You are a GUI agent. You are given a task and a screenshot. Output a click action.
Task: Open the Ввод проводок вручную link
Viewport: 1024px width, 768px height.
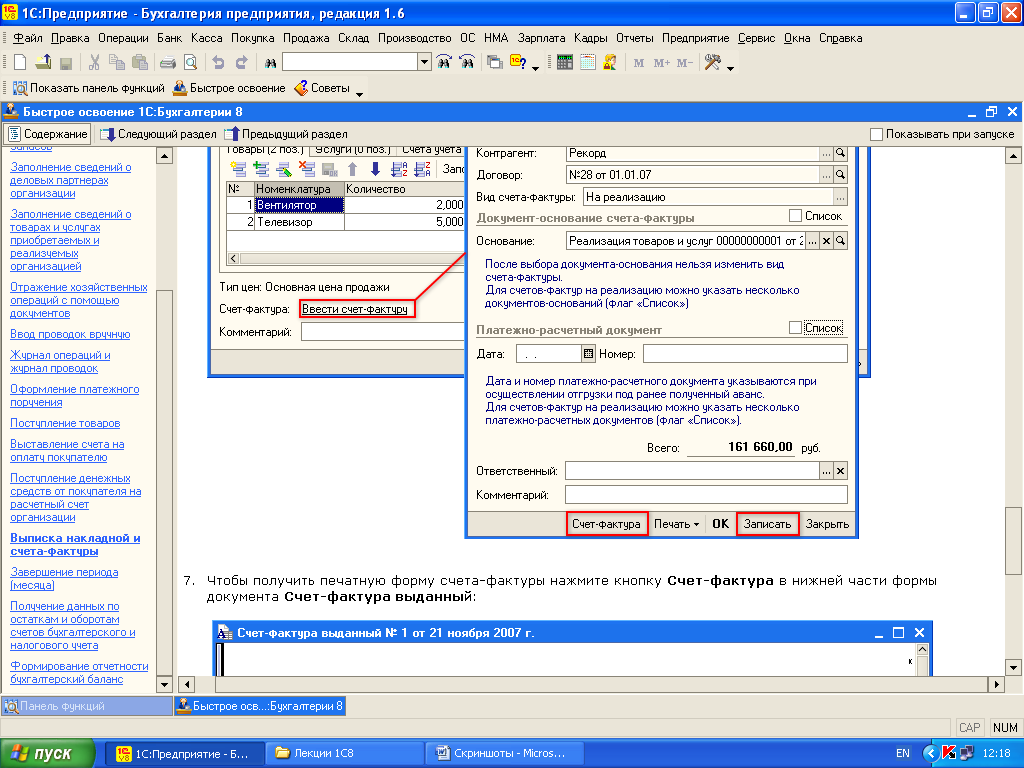(70, 334)
